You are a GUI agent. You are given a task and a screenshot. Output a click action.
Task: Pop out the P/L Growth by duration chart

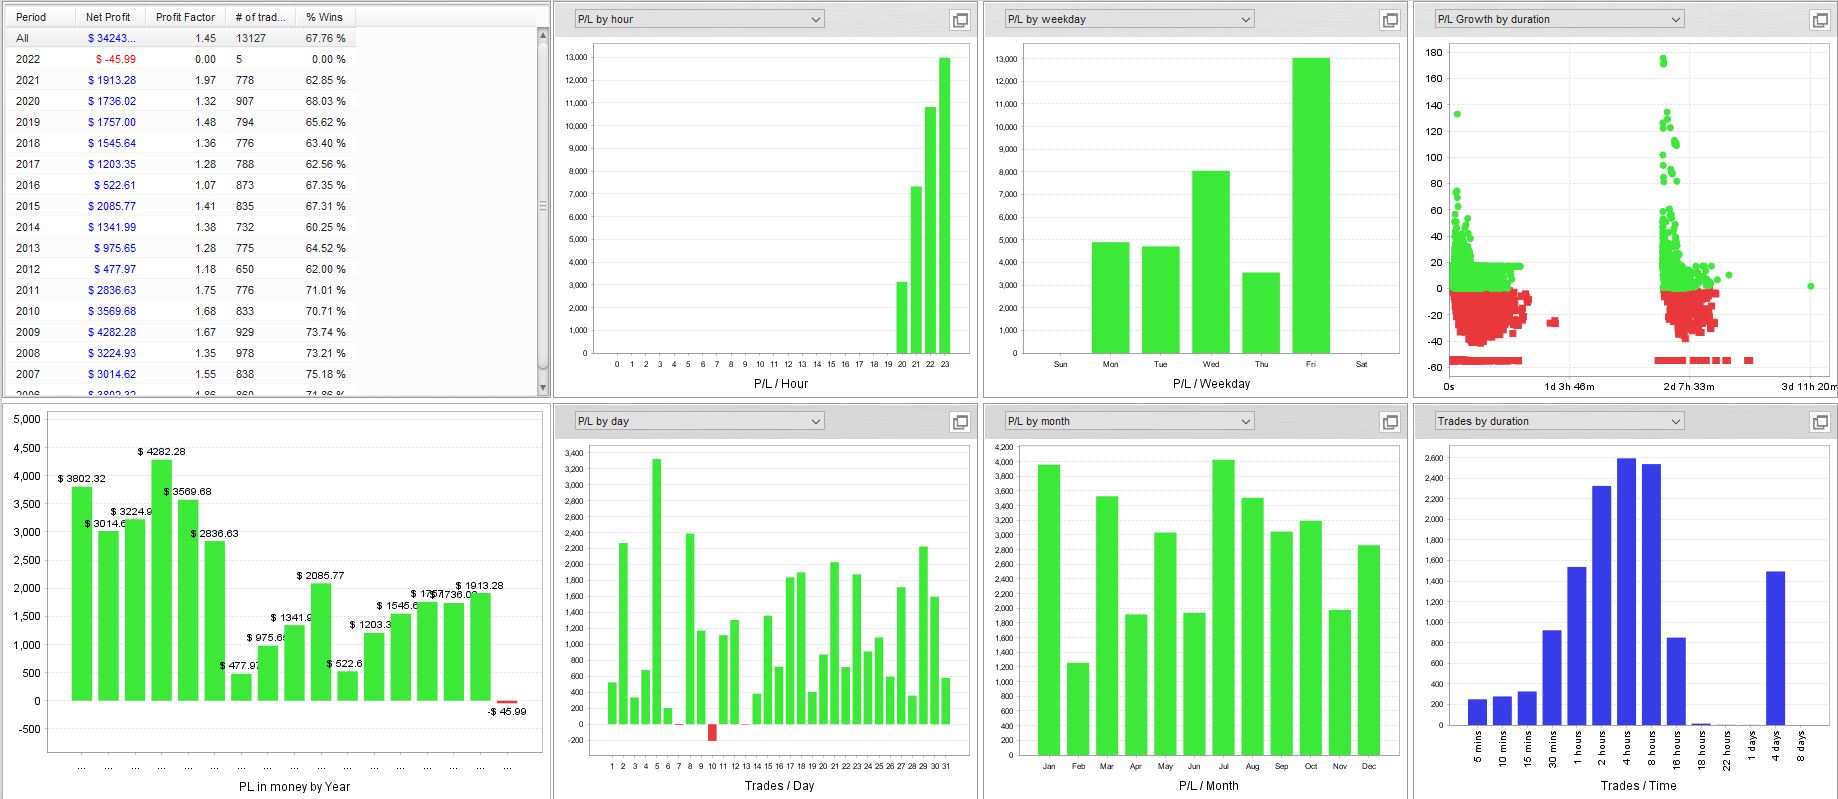(1820, 20)
